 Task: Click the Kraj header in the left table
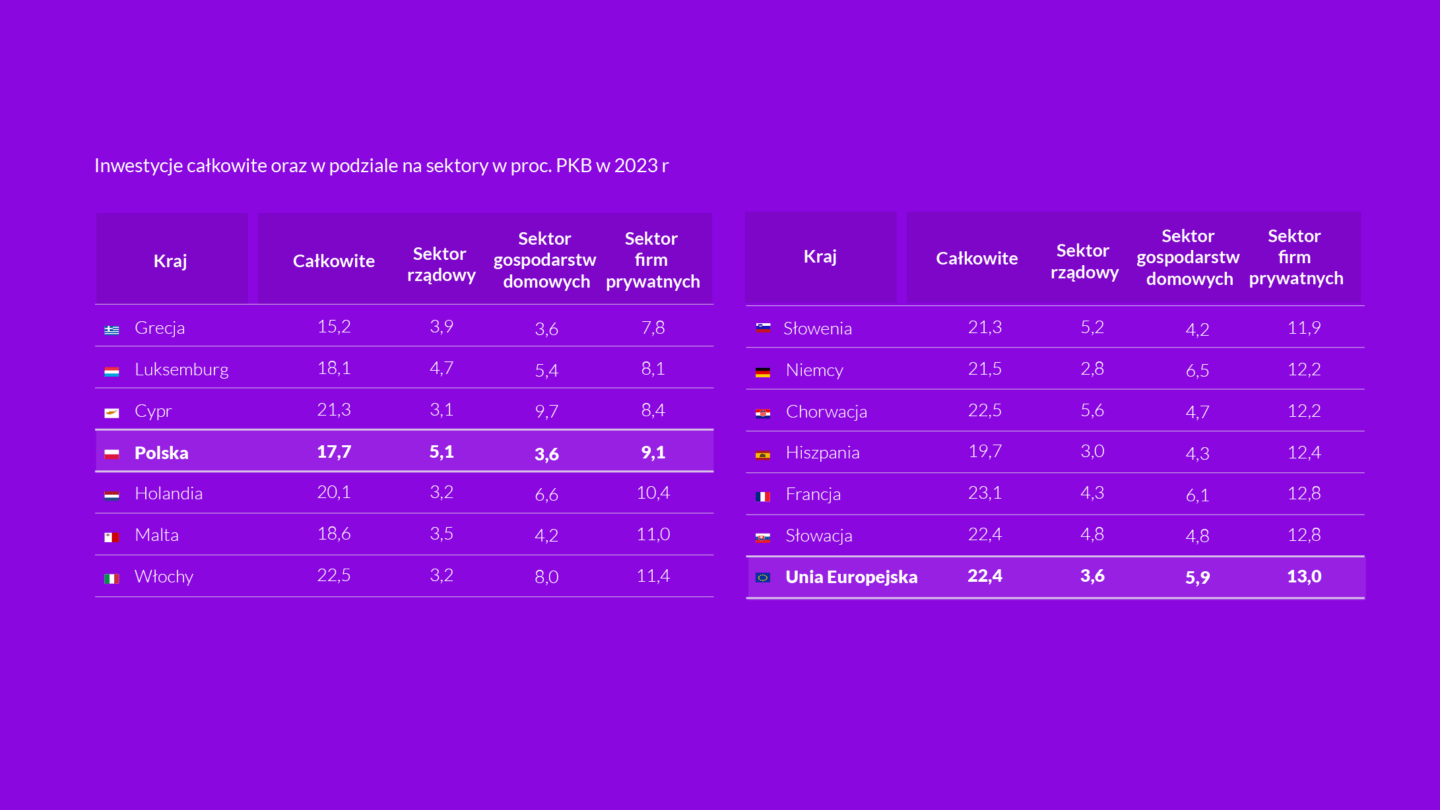(170, 261)
